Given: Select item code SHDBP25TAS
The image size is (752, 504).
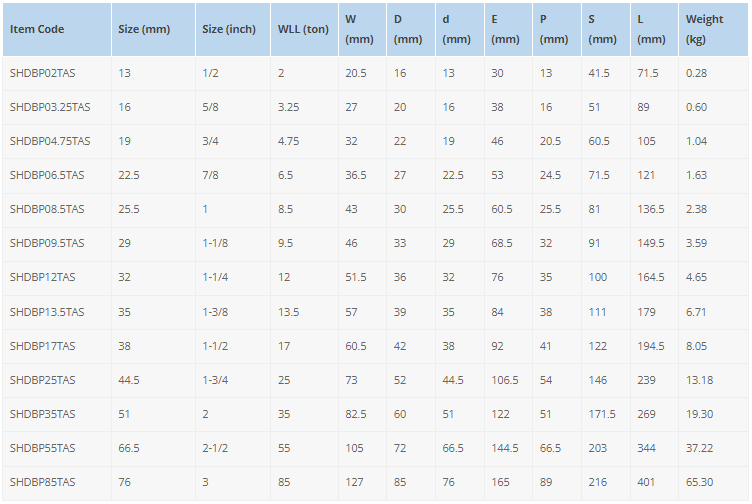Looking at the screenshot, I should 42,381.
